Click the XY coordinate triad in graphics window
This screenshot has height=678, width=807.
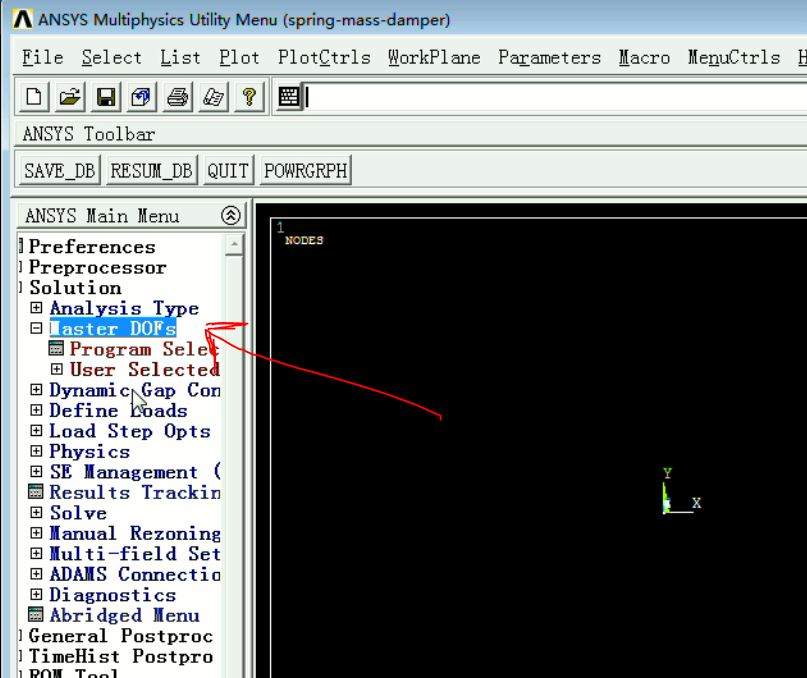pos(680,492)
